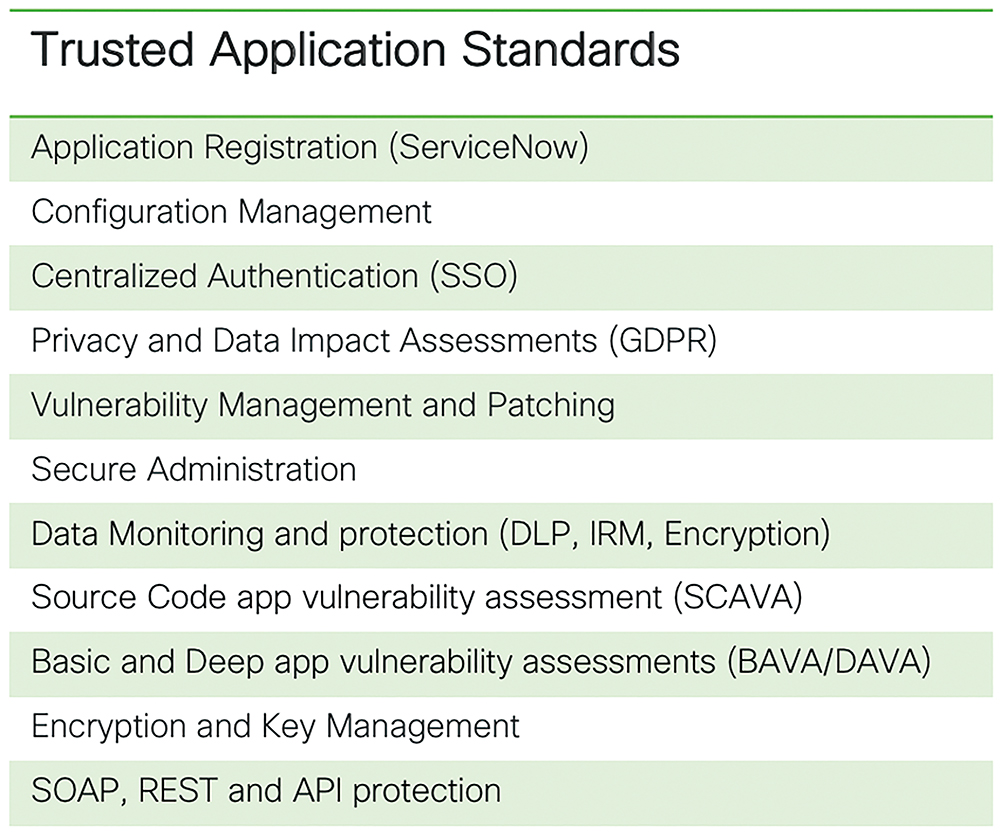1000x837 pixels.
Task: Select Encryption and Key Management row
Action: pyautogui.click(x=501, y=728)
